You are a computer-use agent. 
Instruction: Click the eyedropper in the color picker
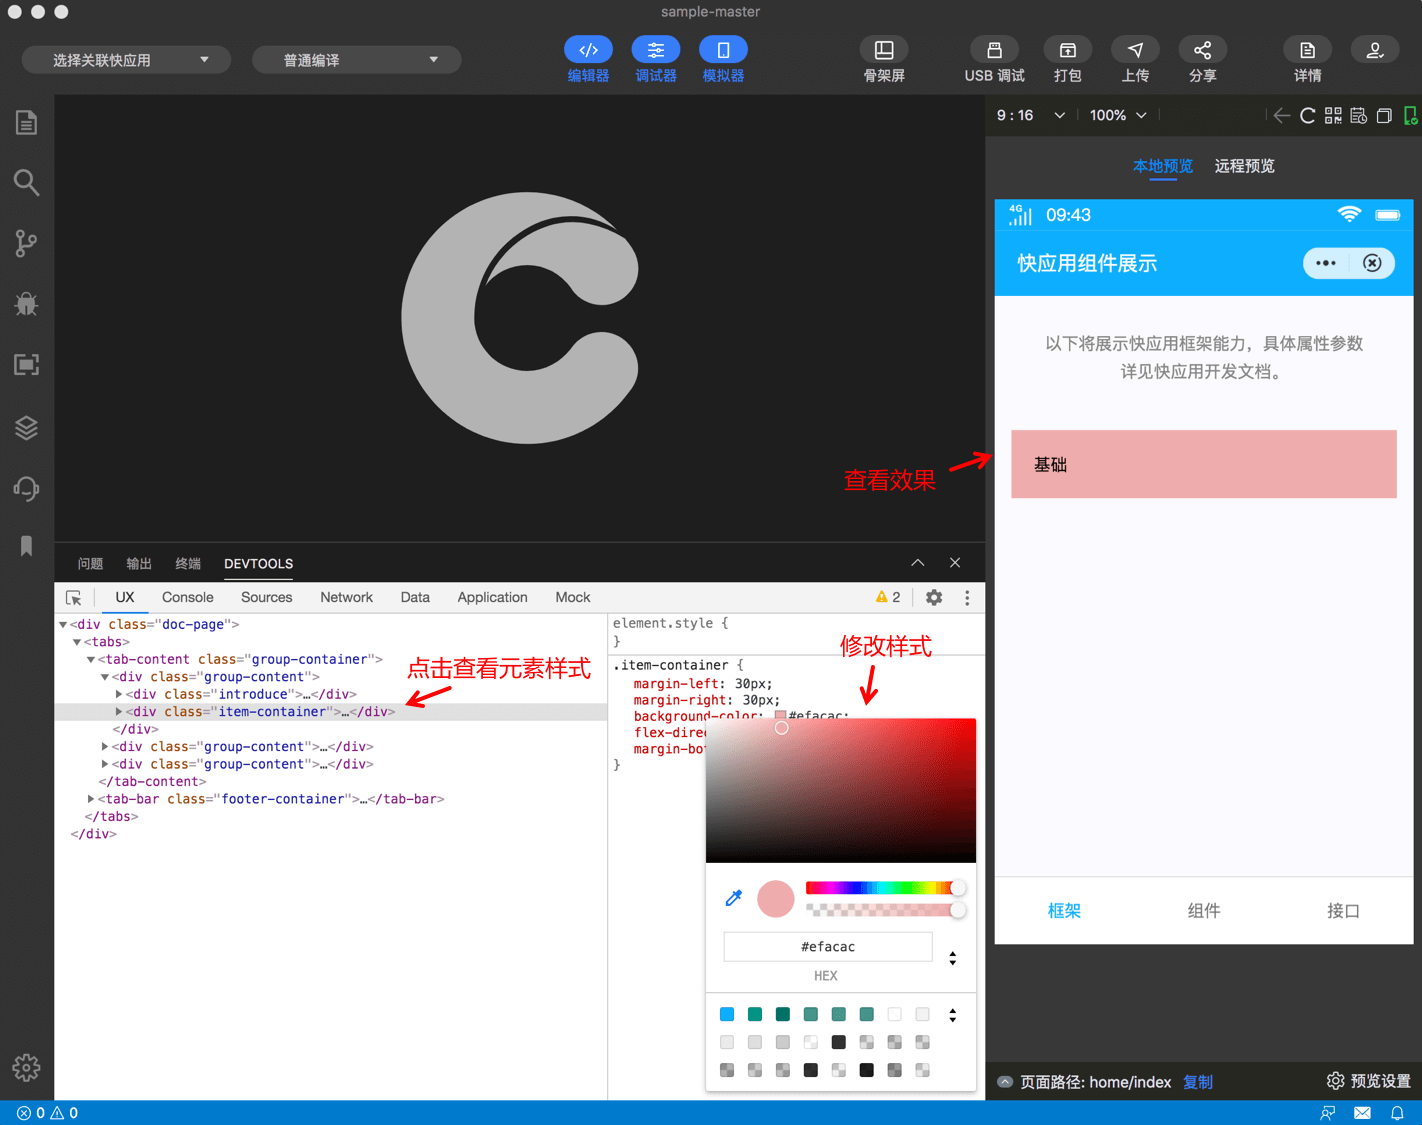point(733,898)
